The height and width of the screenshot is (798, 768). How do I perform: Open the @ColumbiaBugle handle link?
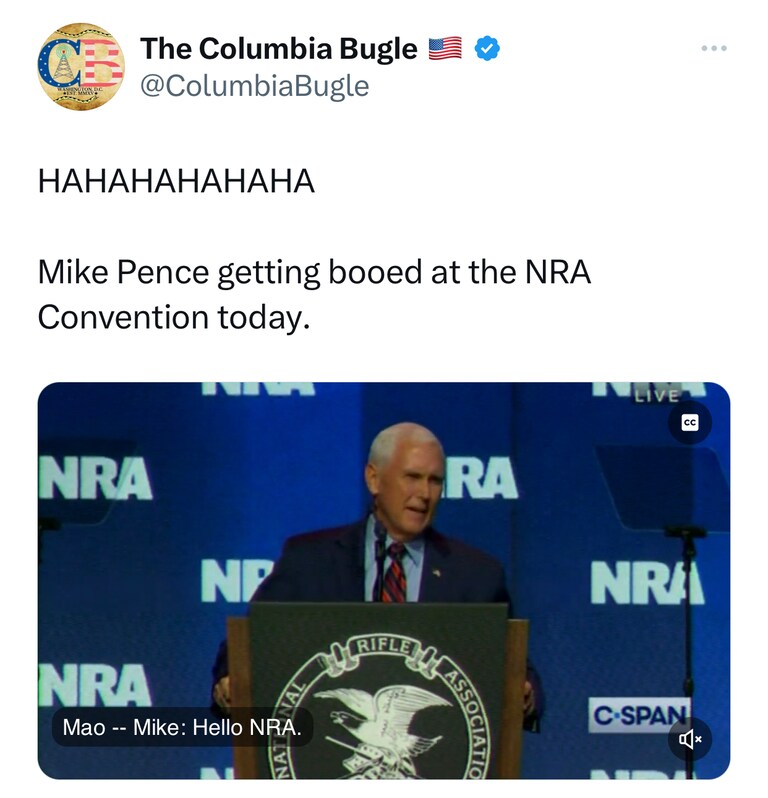pyautogui.click(x=254, y=86)
